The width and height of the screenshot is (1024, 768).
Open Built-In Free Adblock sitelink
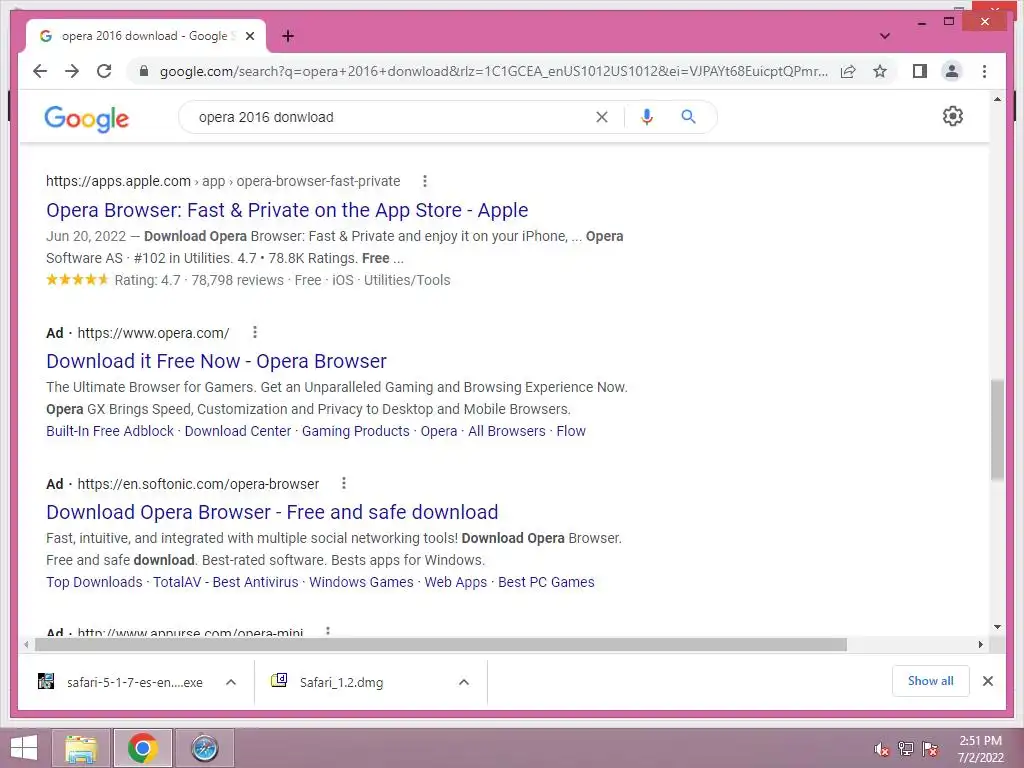tap(110, 431)
